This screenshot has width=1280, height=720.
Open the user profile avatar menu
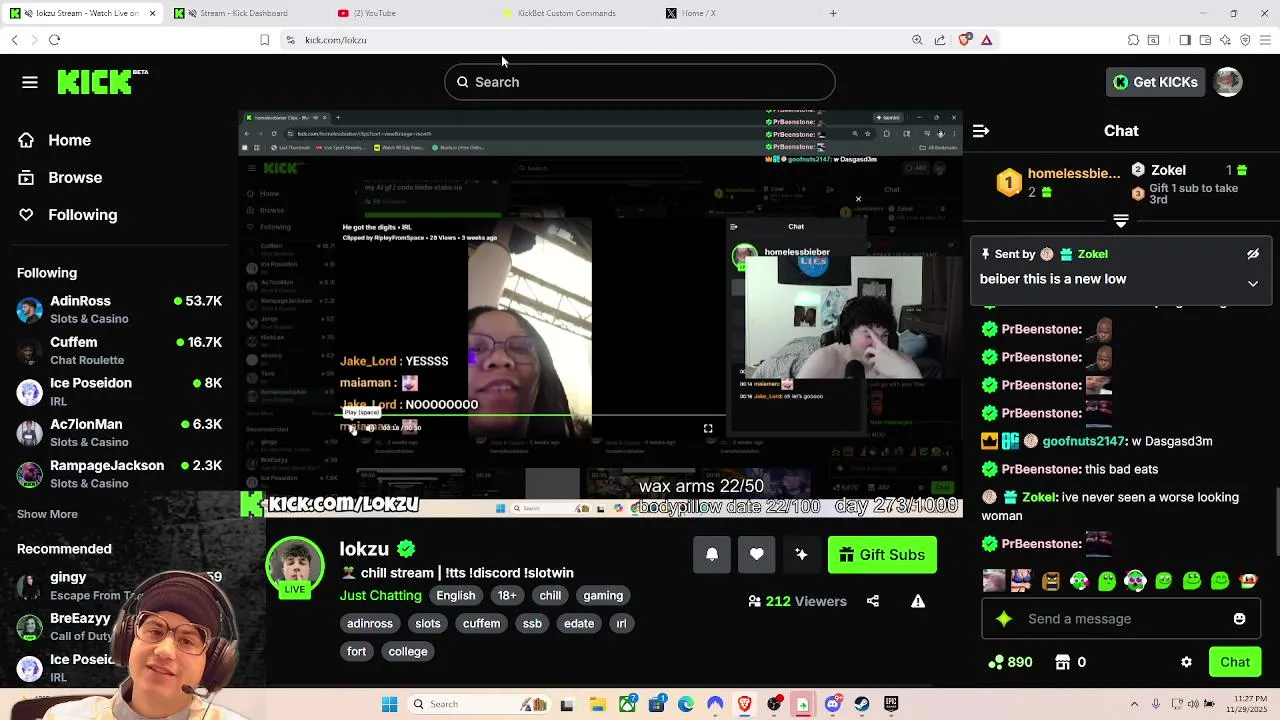1228,82
